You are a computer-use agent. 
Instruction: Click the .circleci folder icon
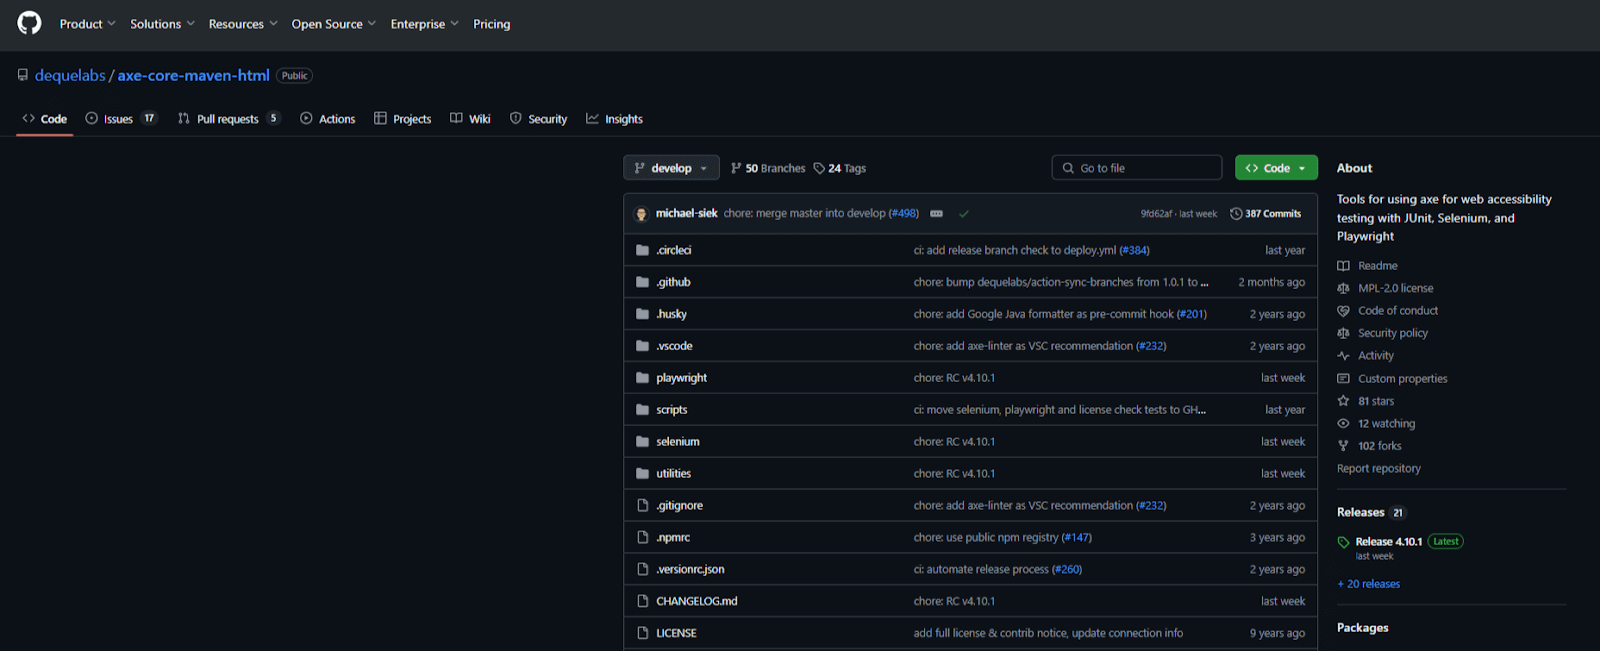643,250
